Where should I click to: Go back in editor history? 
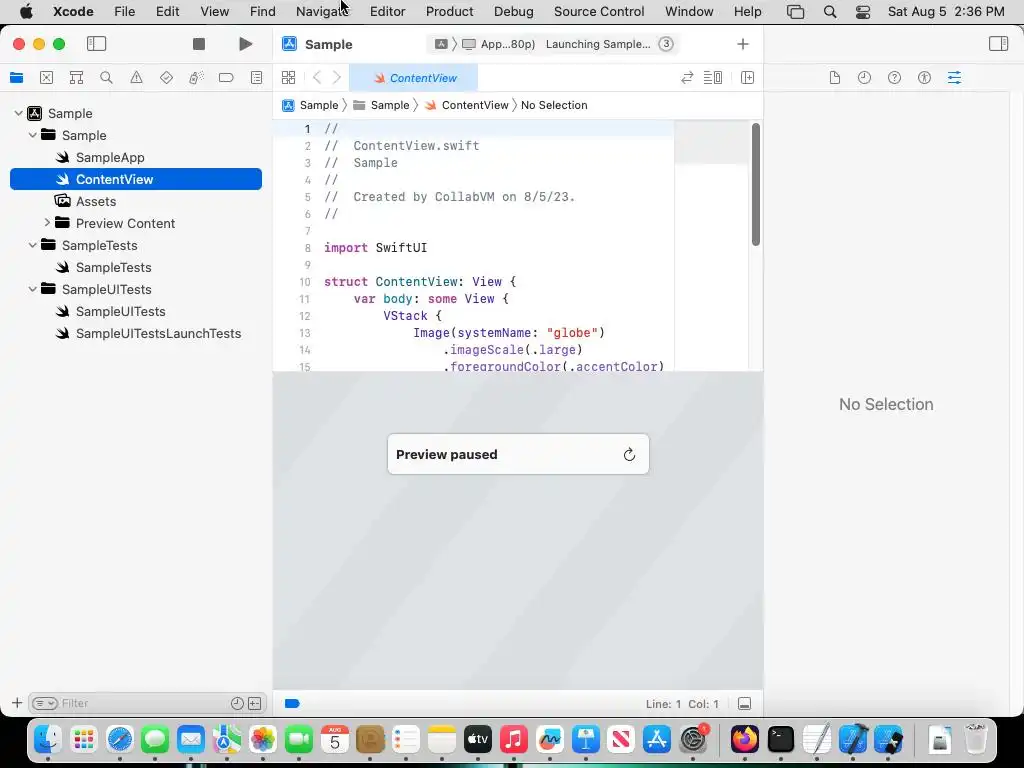click(x=317, y=78)
